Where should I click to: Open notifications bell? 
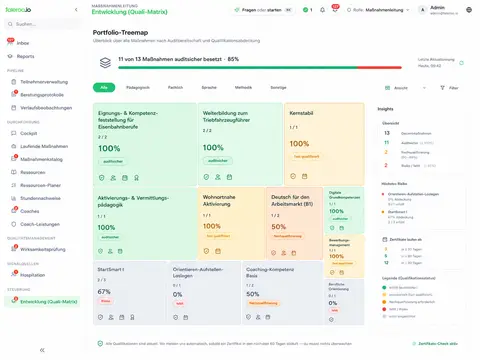tap(322, 10)
